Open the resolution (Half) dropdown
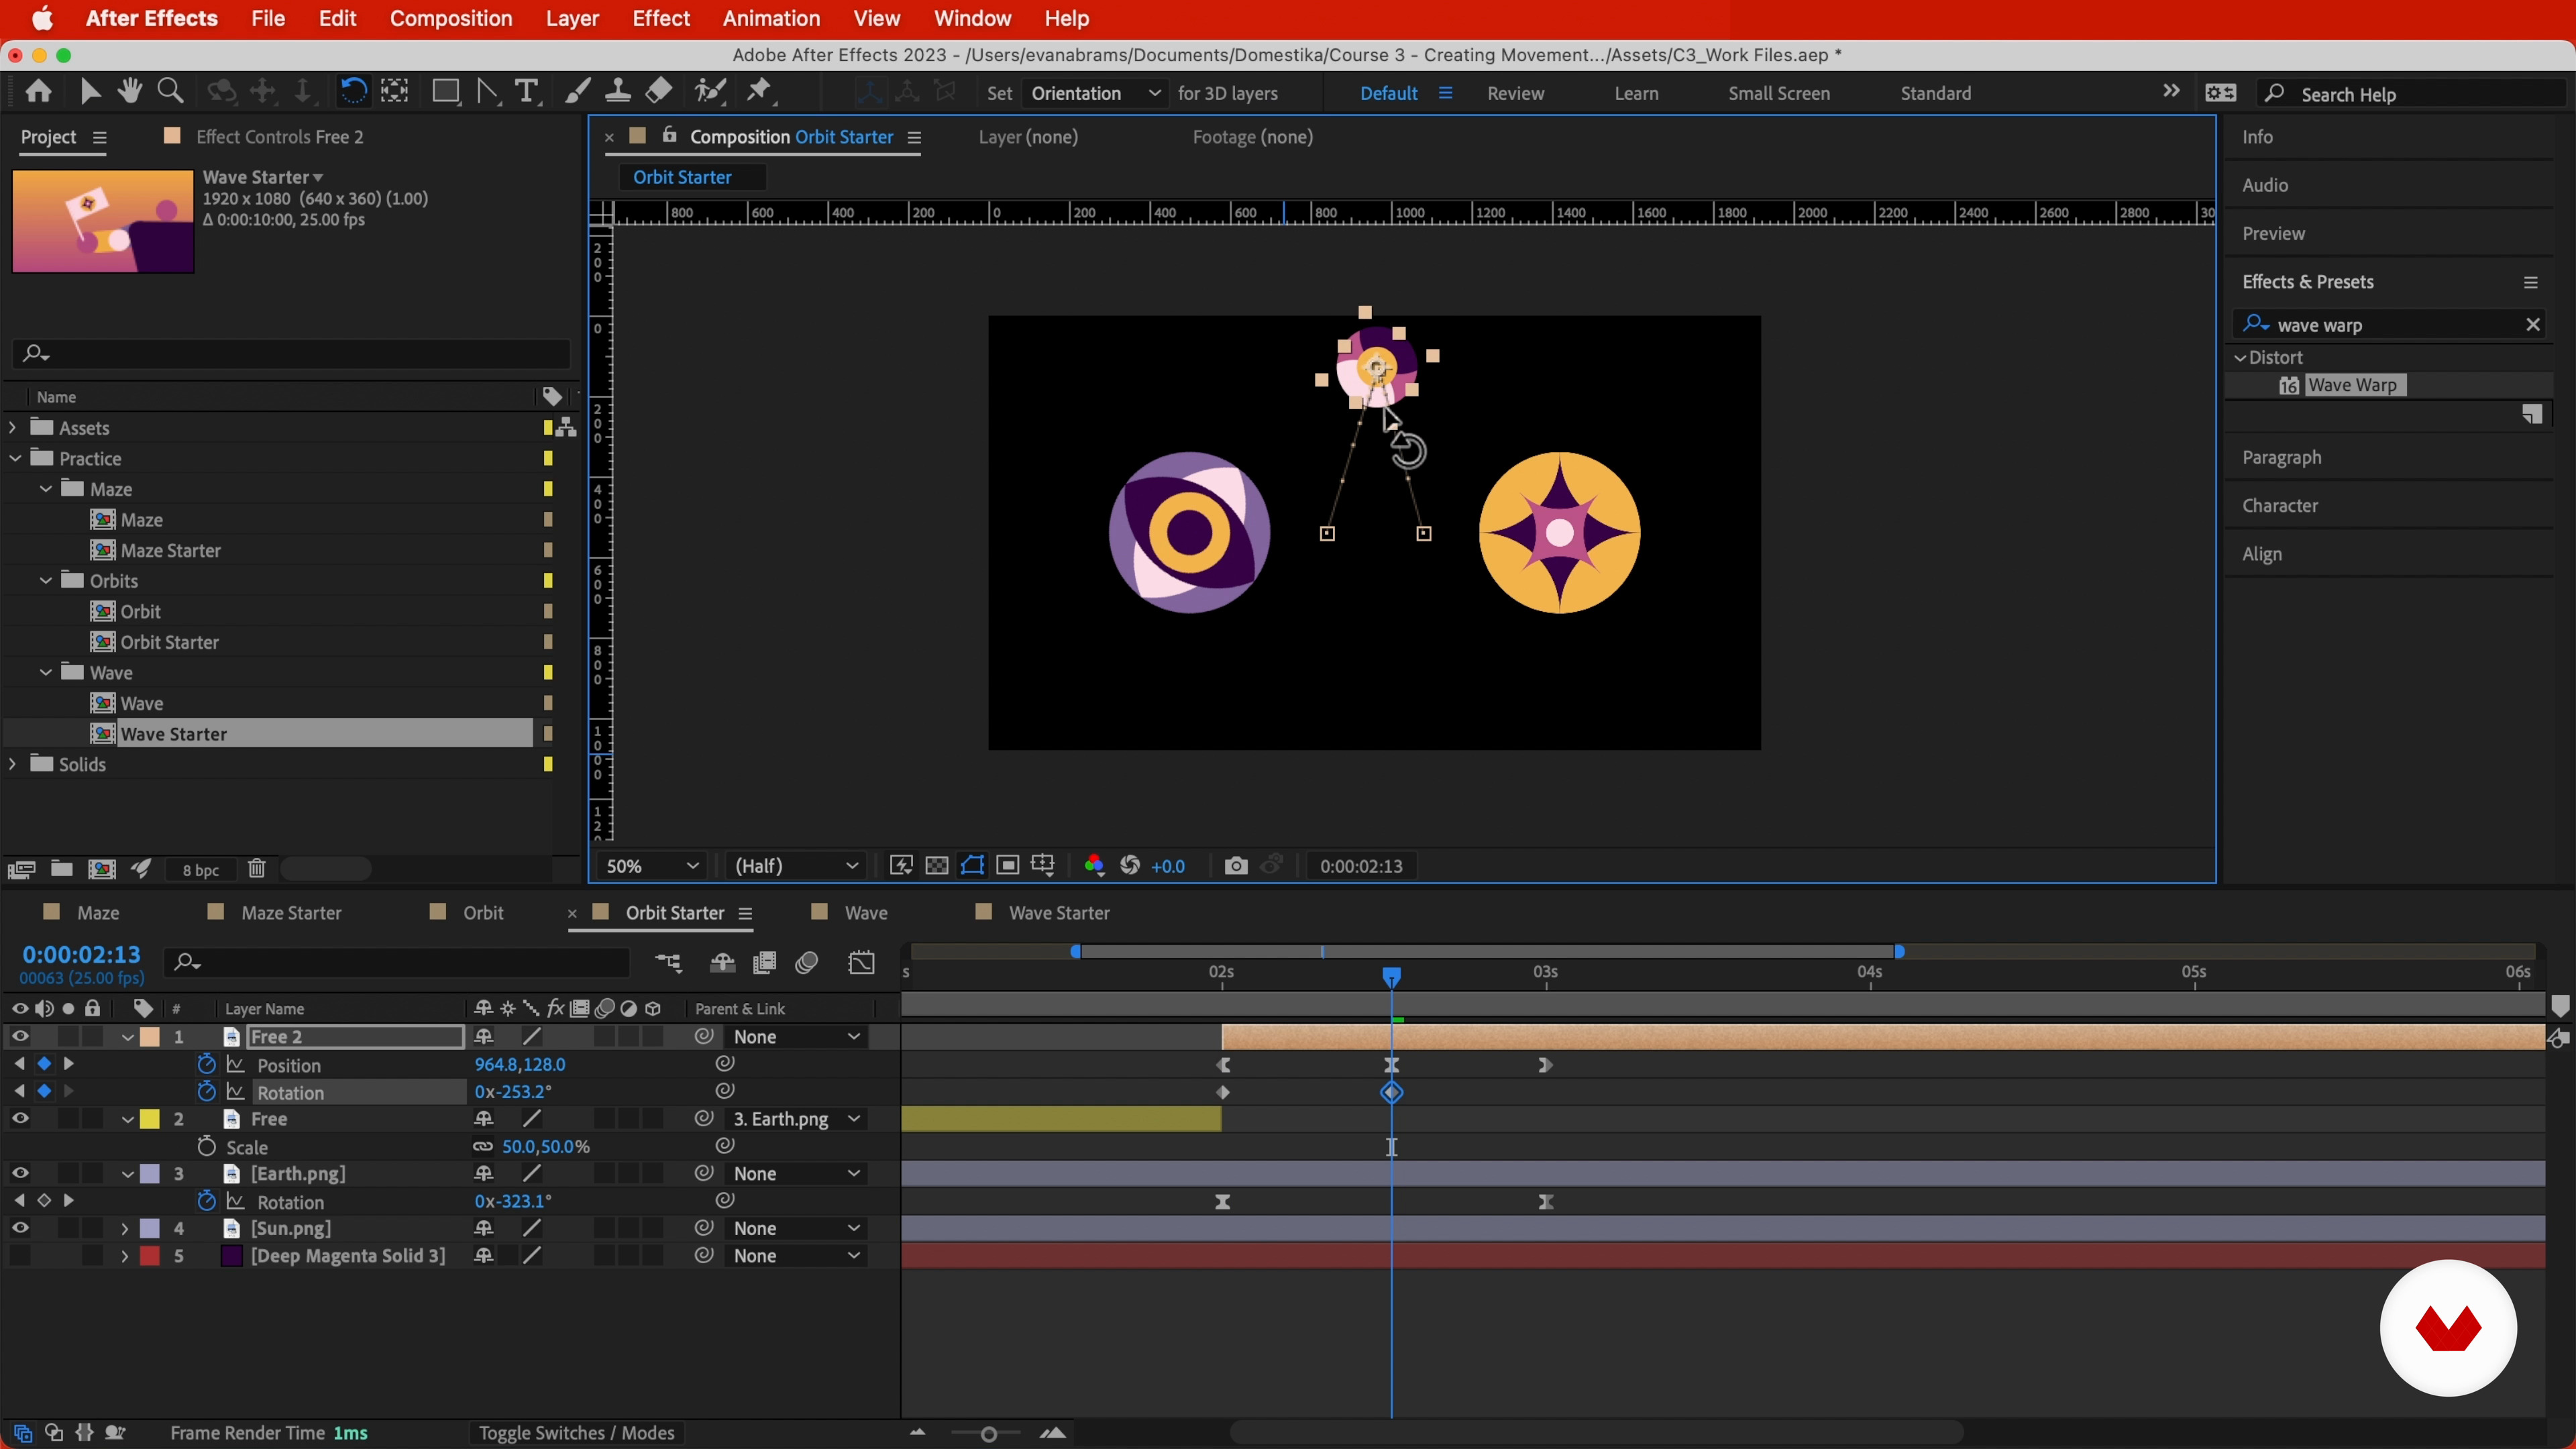This screenshot has height=1449, width=2576. click(x=796, y=866)
